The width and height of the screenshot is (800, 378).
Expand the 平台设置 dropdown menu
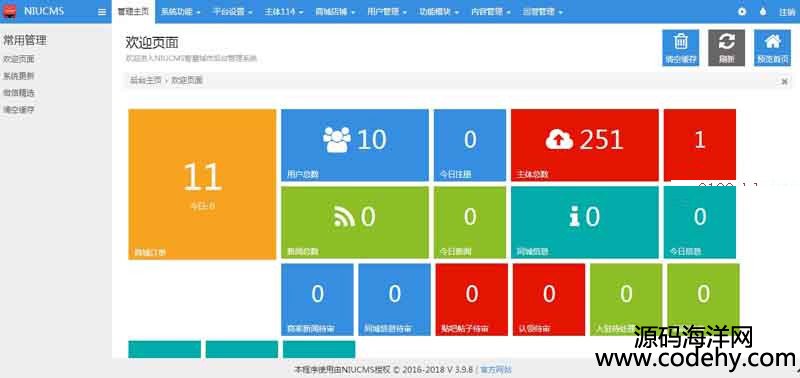[x=232, y=12]
